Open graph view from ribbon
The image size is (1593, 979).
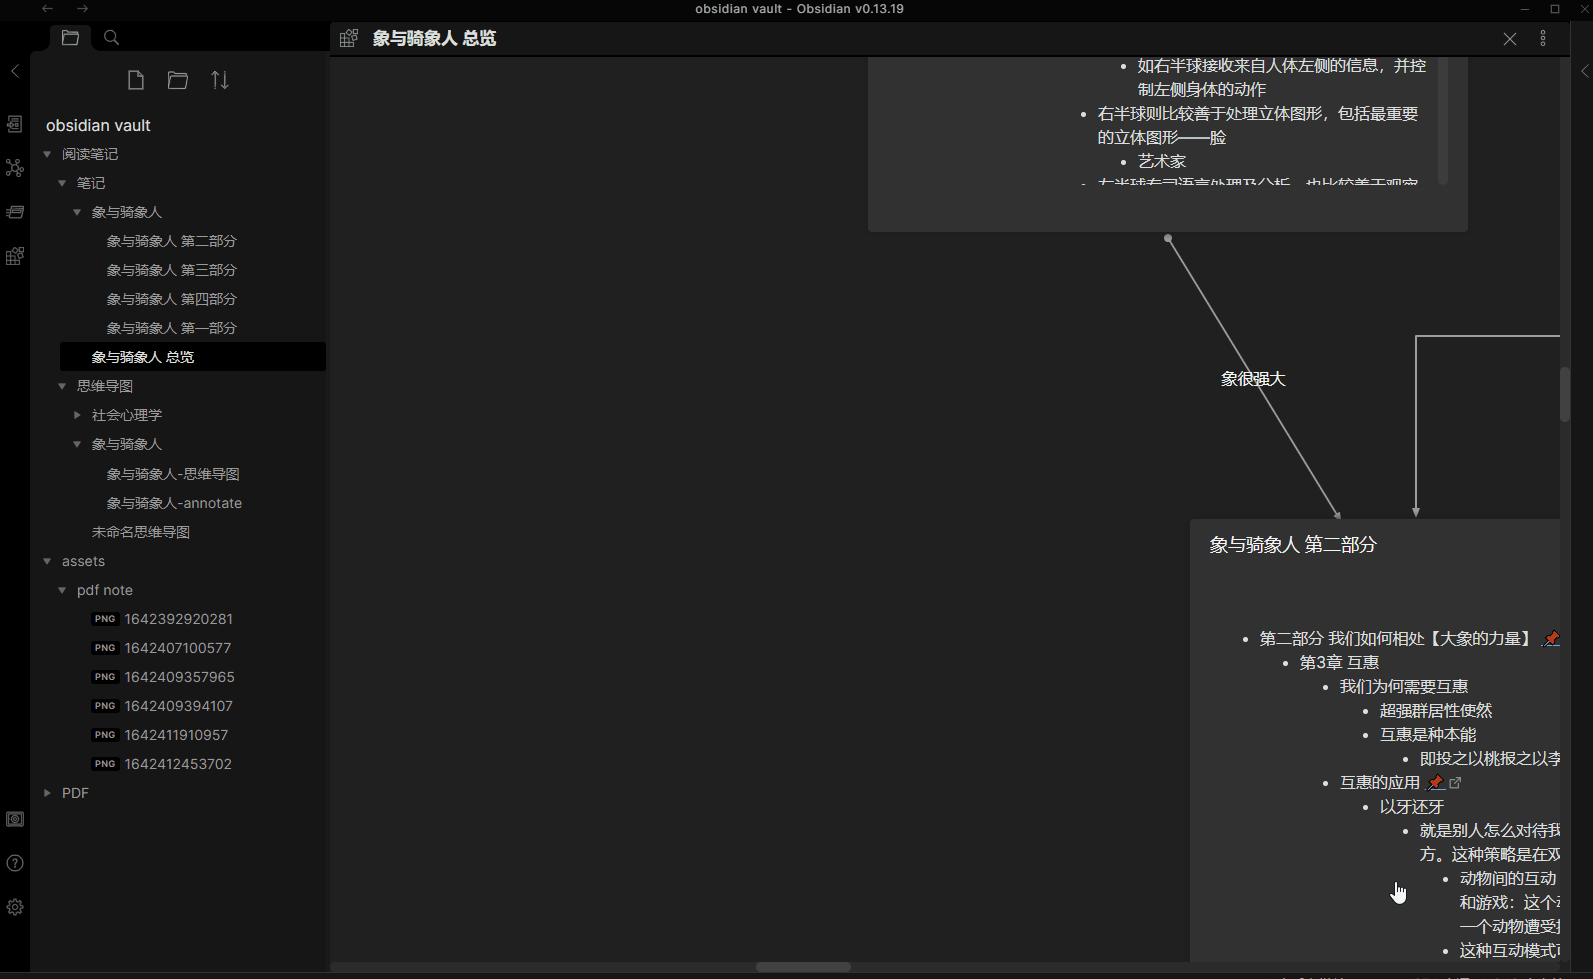click(15, 168)
